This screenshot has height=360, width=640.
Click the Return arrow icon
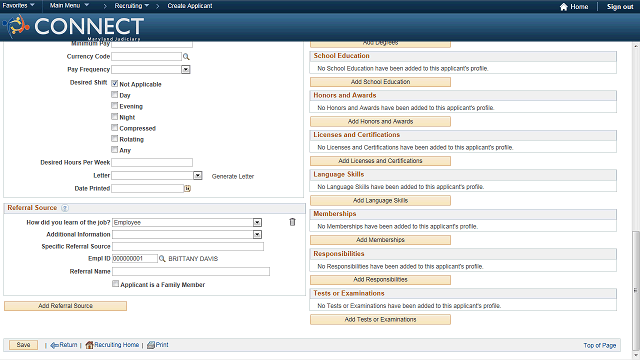[54, 345]
